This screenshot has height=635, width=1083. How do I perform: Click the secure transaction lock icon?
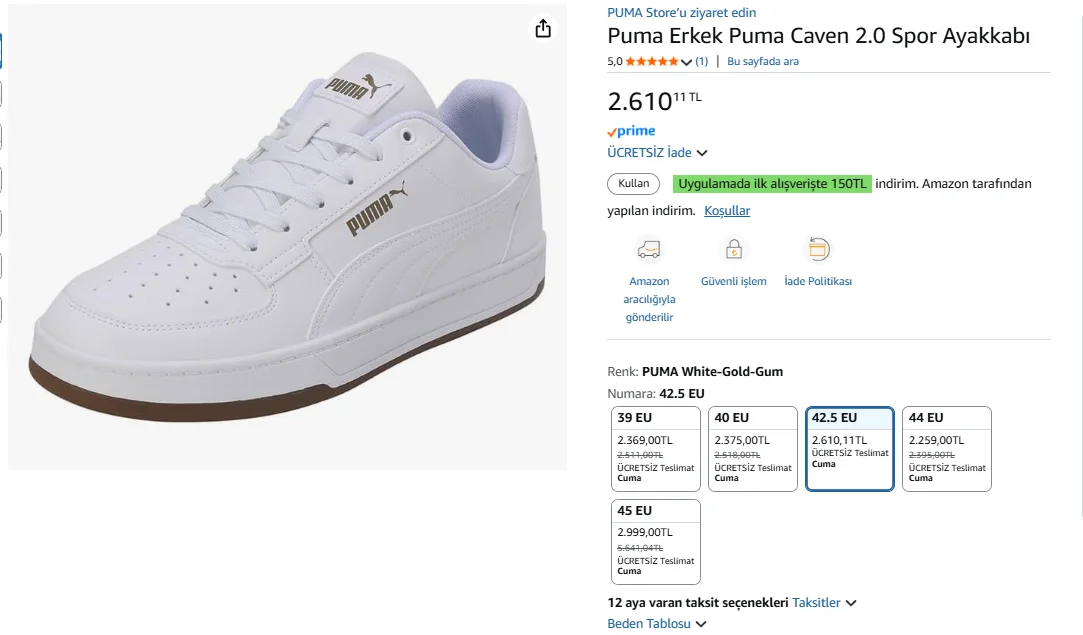tap(733, 249)
